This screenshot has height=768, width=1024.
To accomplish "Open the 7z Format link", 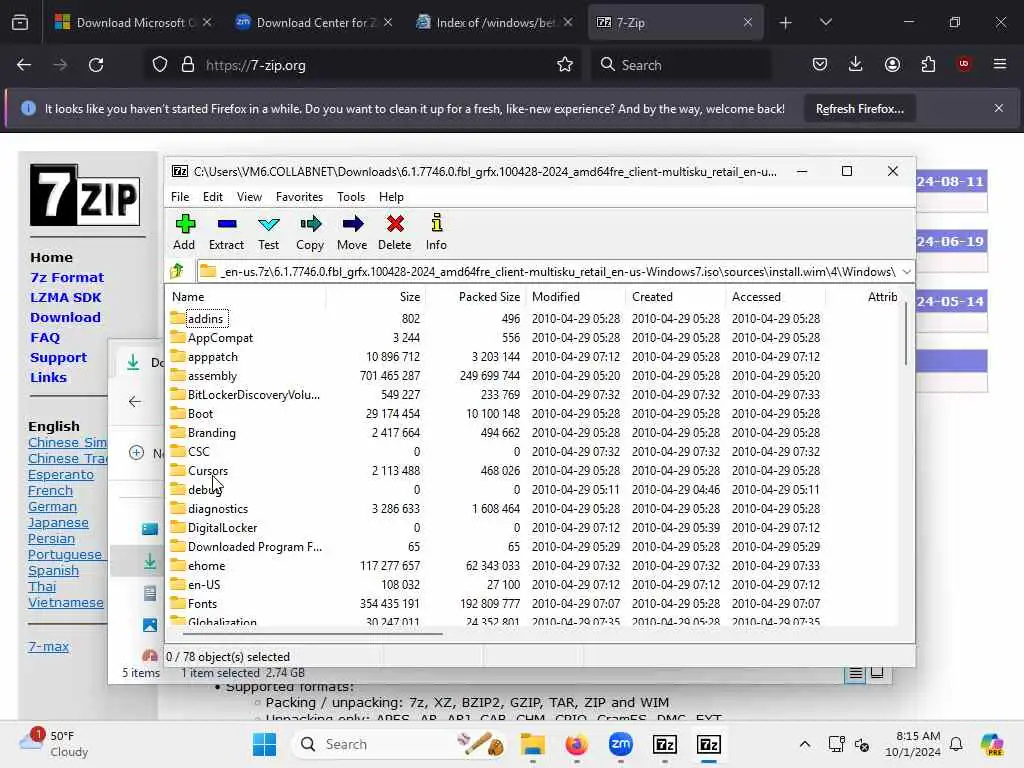I will pyautogui.click(x=67, y=278).
